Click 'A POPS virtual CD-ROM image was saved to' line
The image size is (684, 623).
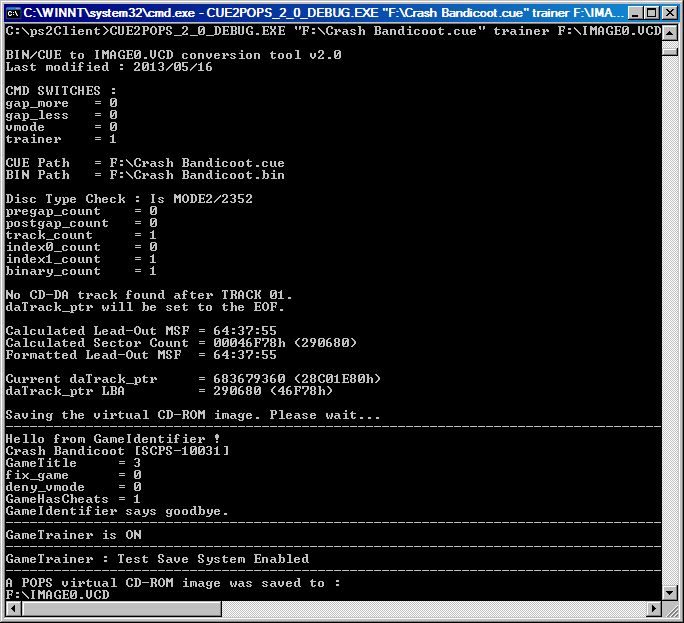173,583
